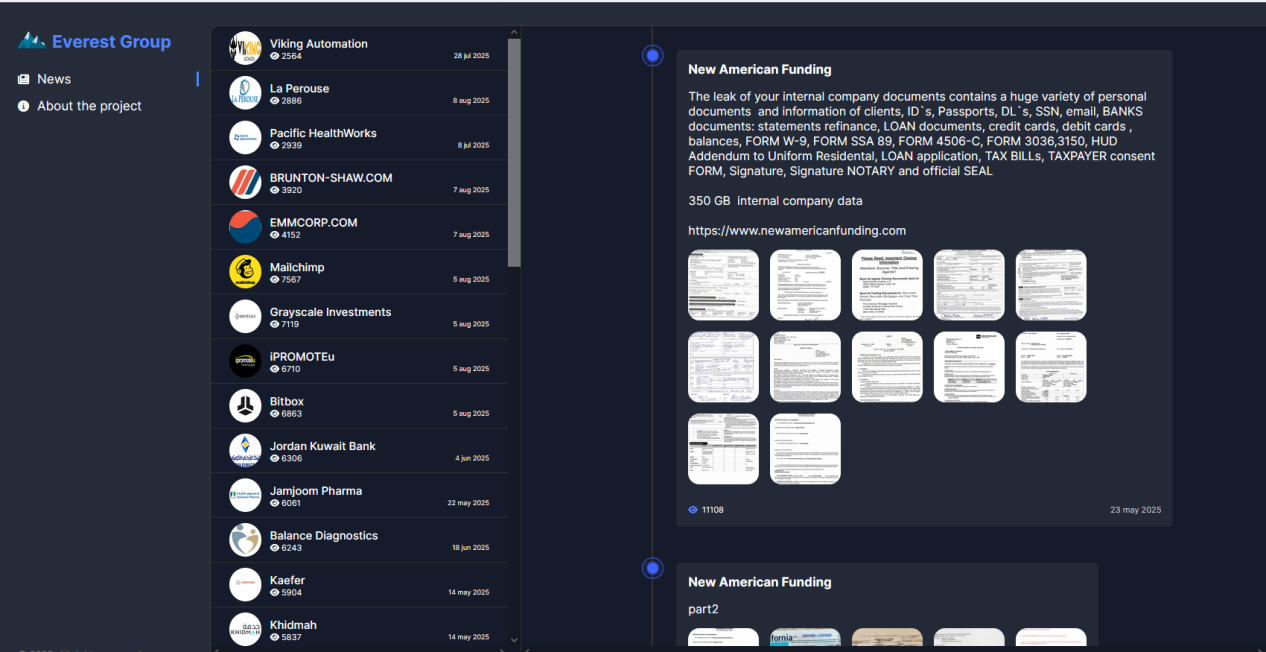Open the EMMCORP.COM entry title
The width and height of the screenshot is (1266, 652).
[313, 223]
